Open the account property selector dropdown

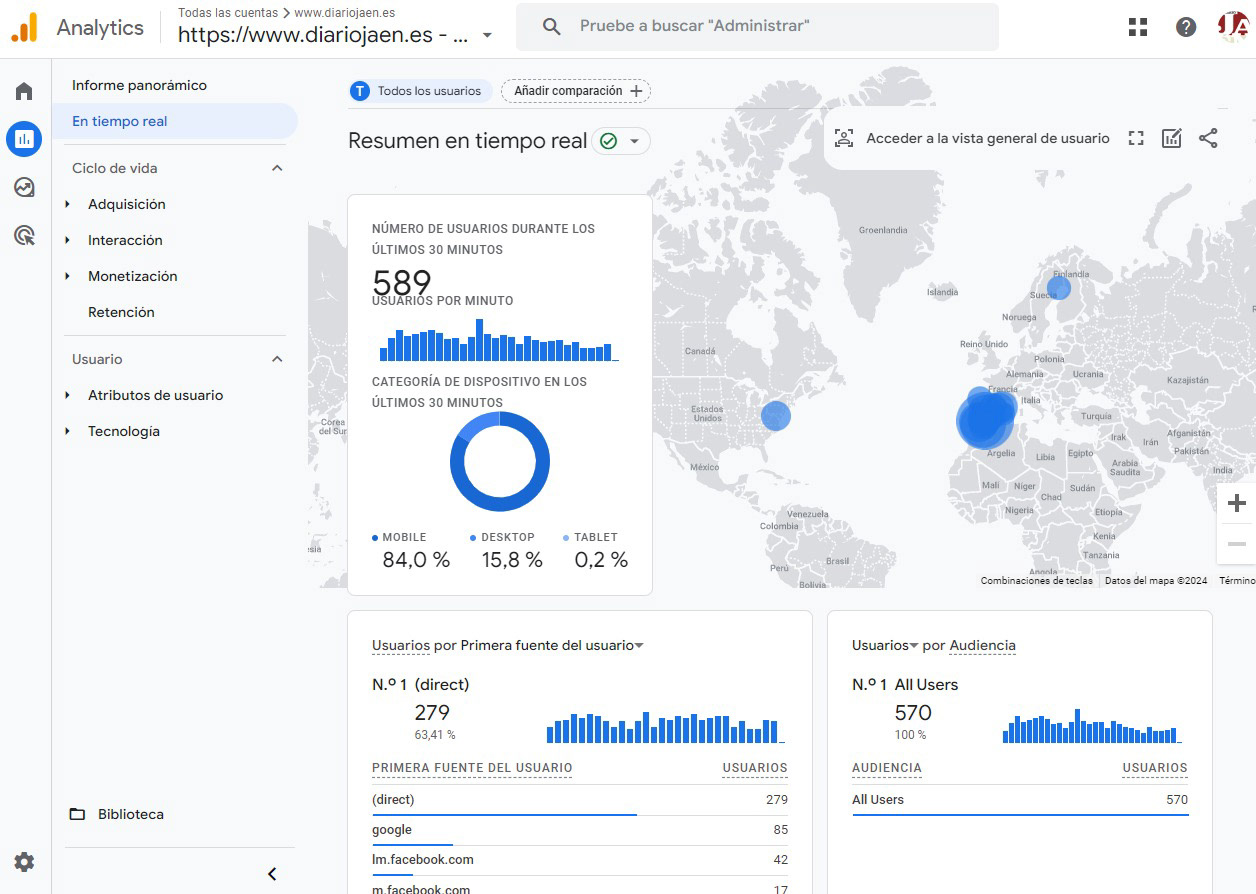click(x=487, y=35)
